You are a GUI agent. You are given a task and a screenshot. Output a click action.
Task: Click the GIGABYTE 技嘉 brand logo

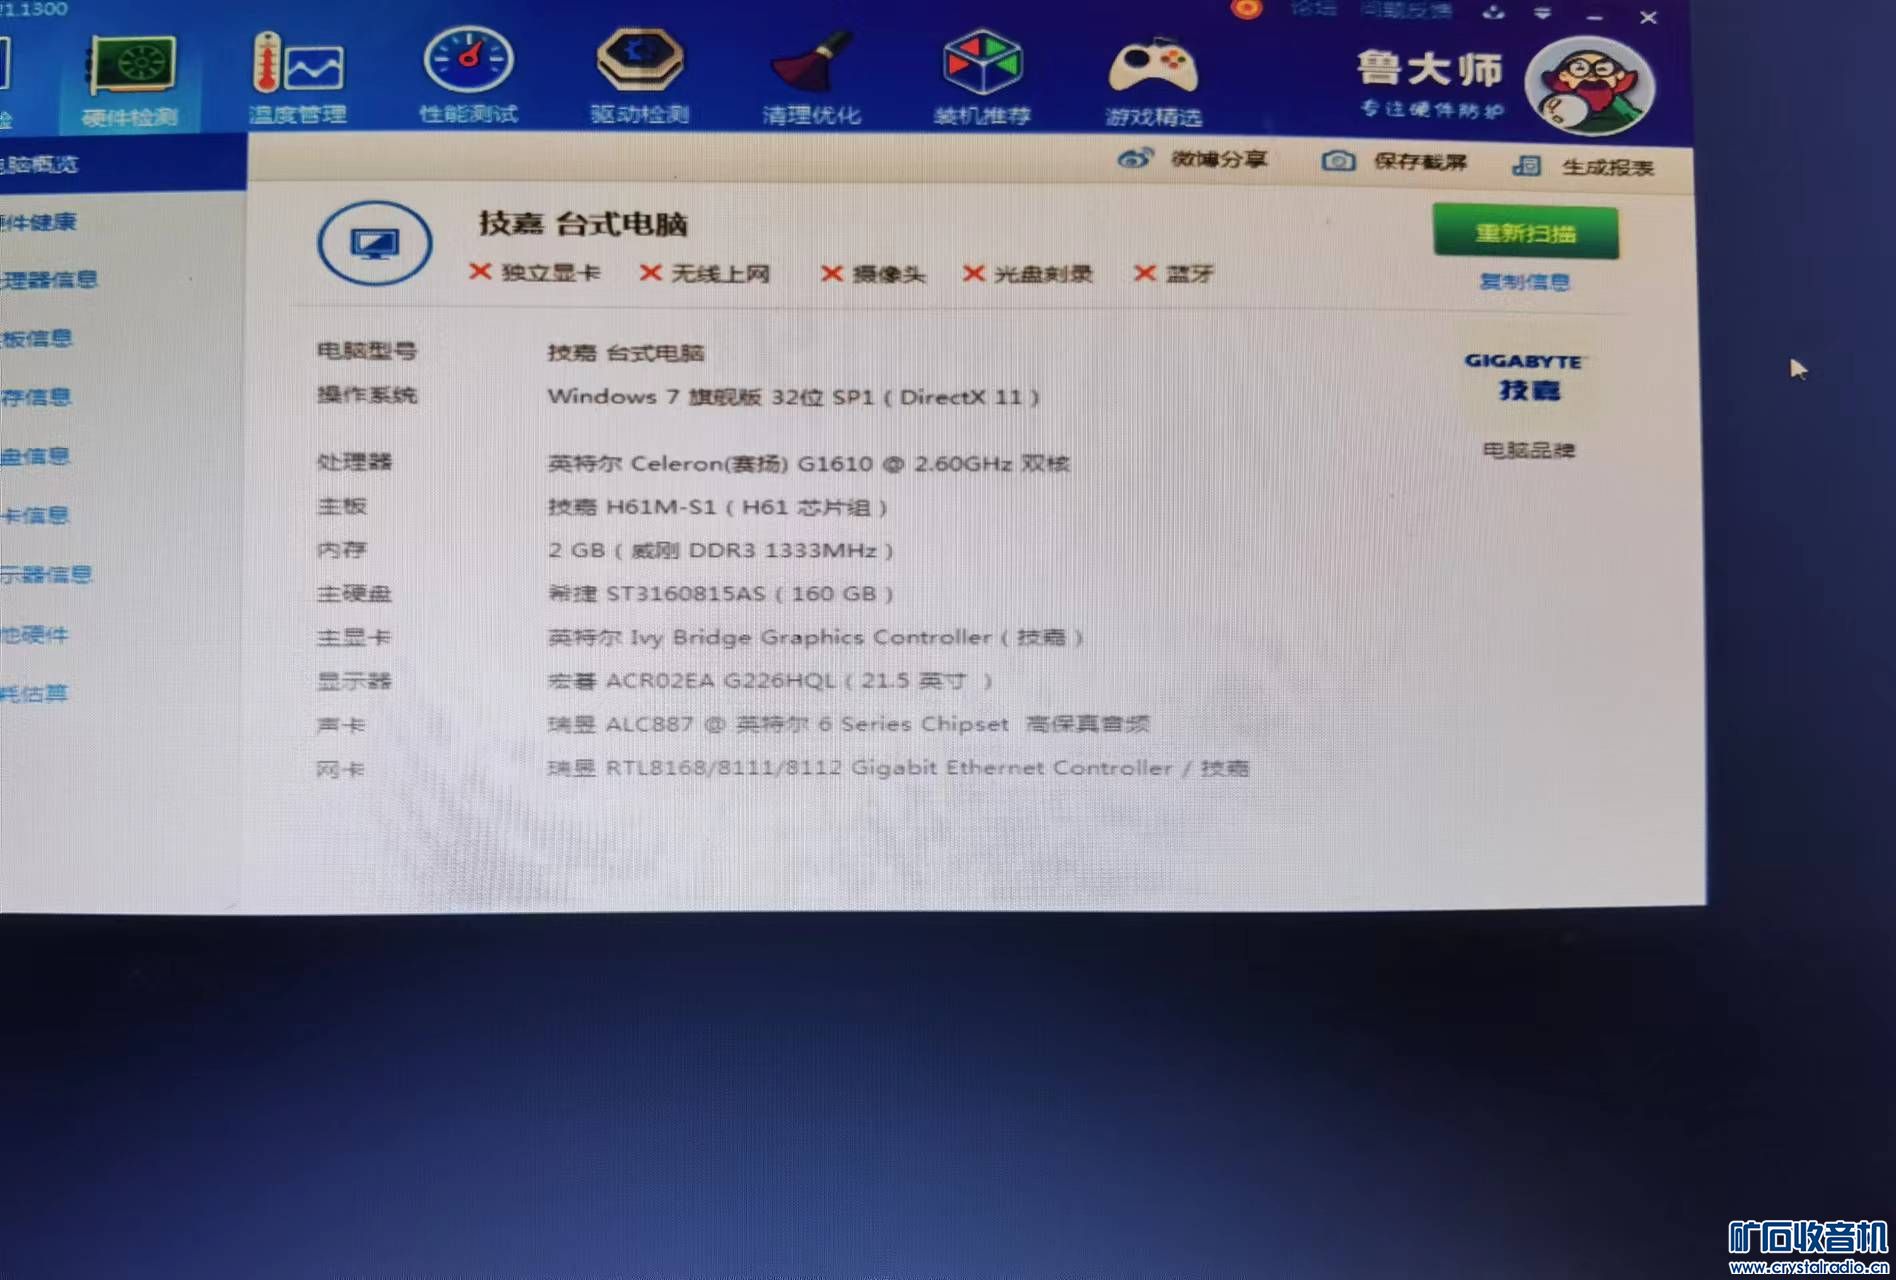click(x=1525, y=376)
